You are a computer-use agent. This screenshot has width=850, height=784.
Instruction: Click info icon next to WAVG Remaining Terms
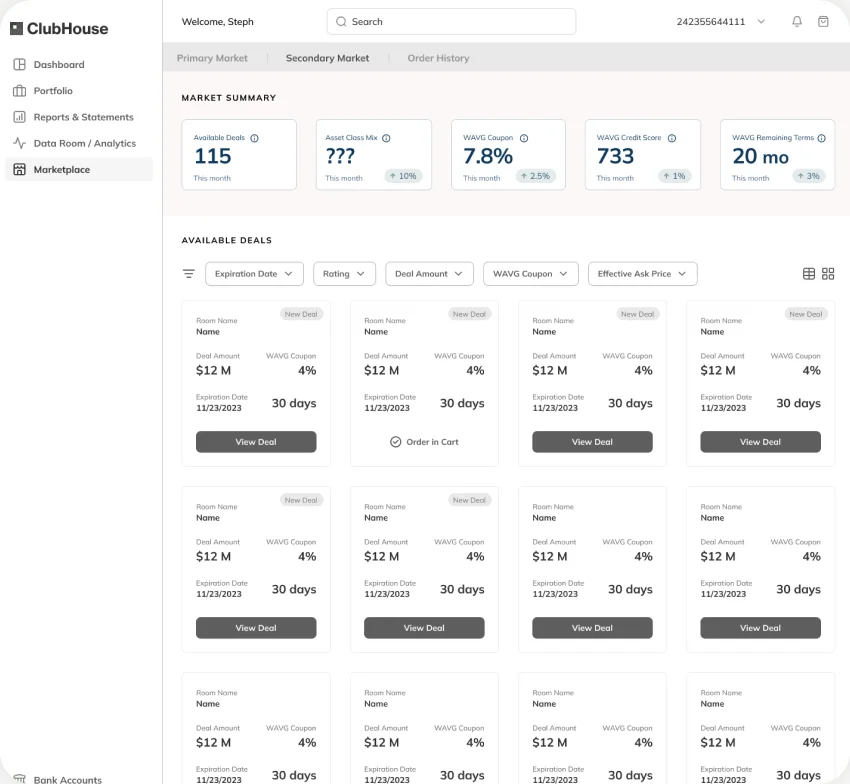821,138
